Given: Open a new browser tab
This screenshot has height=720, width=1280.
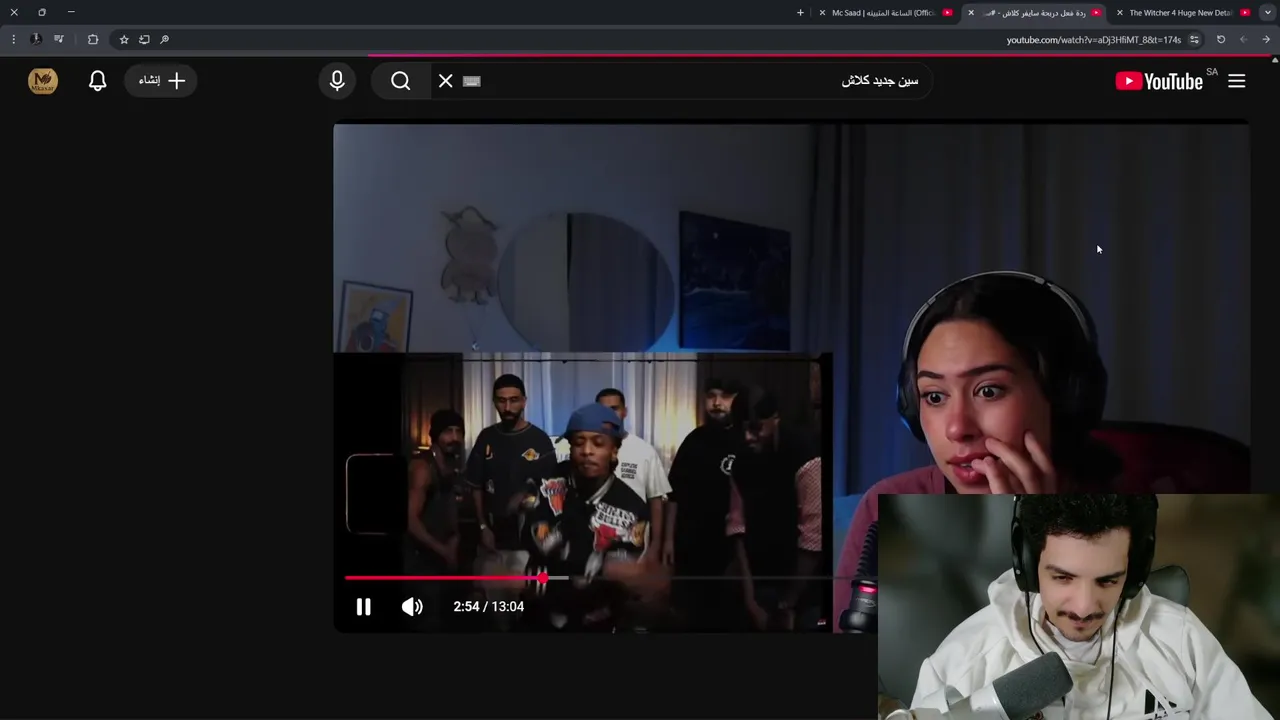Looking at the screenshot, I should click(x=800, y=13).
